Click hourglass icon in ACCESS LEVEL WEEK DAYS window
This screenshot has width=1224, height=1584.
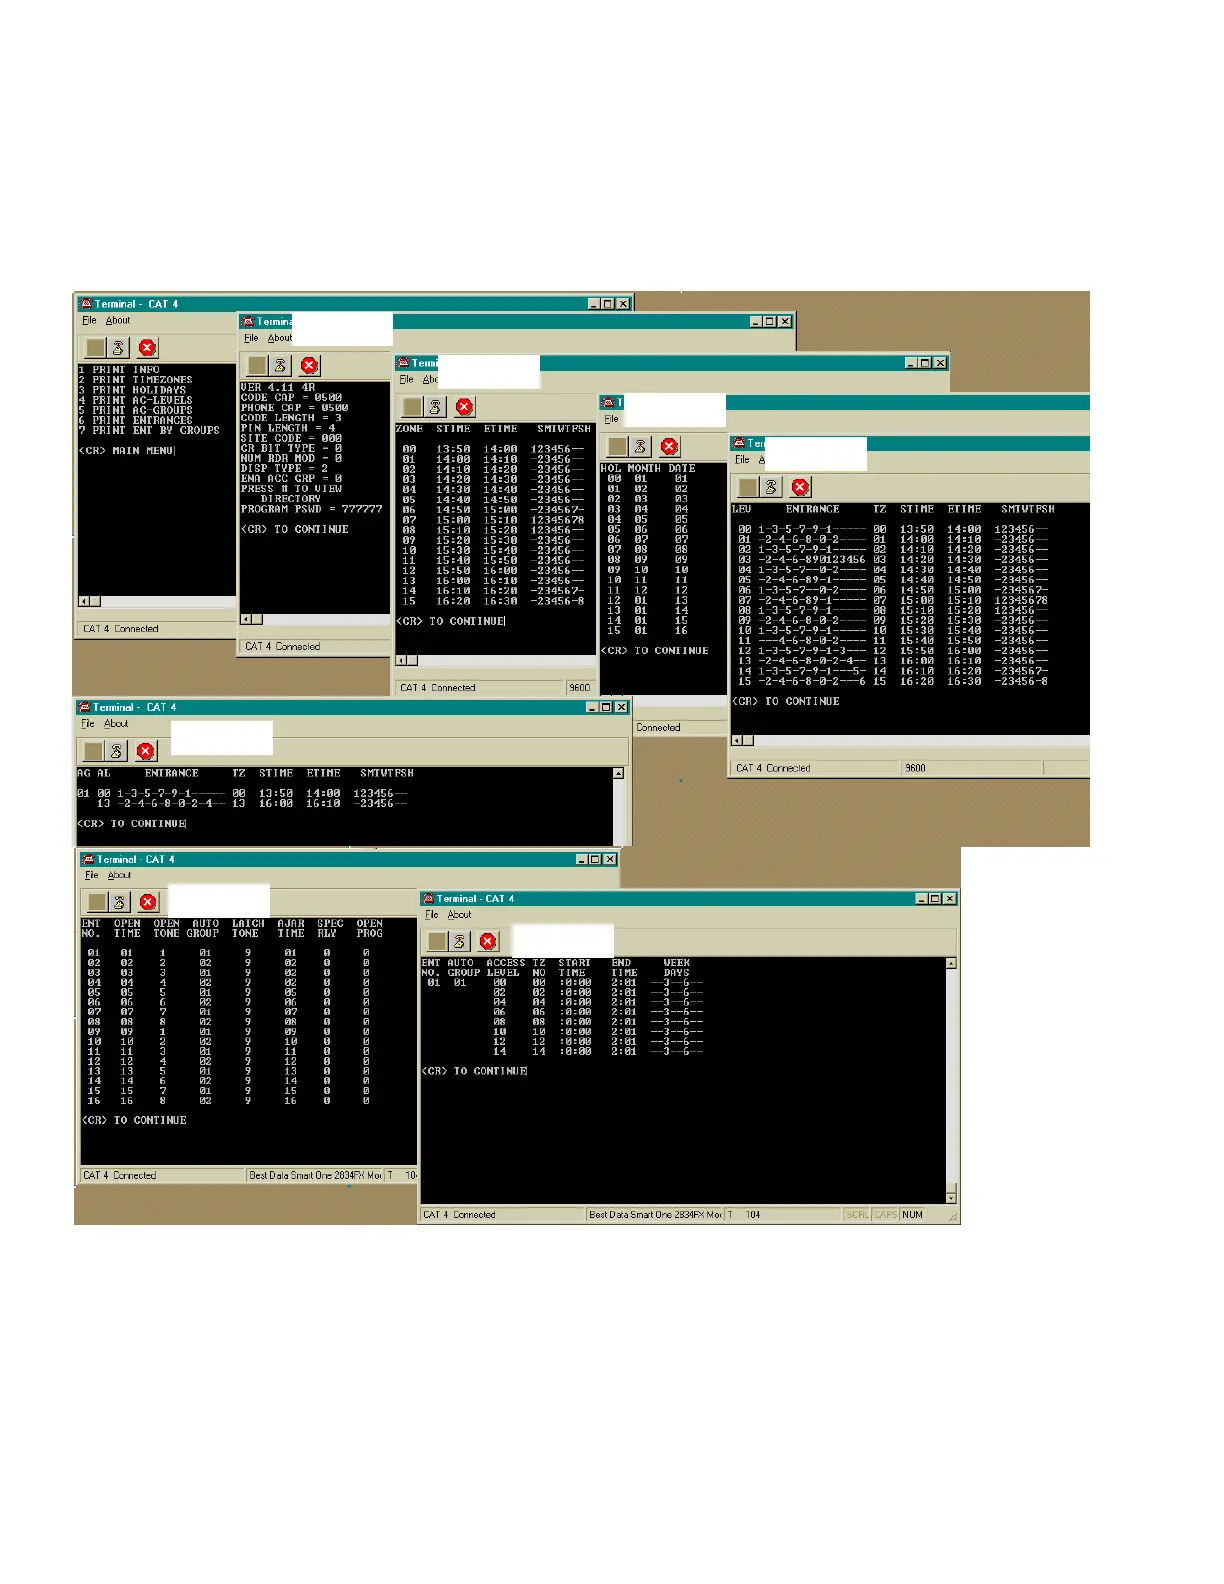pos(459,941)
